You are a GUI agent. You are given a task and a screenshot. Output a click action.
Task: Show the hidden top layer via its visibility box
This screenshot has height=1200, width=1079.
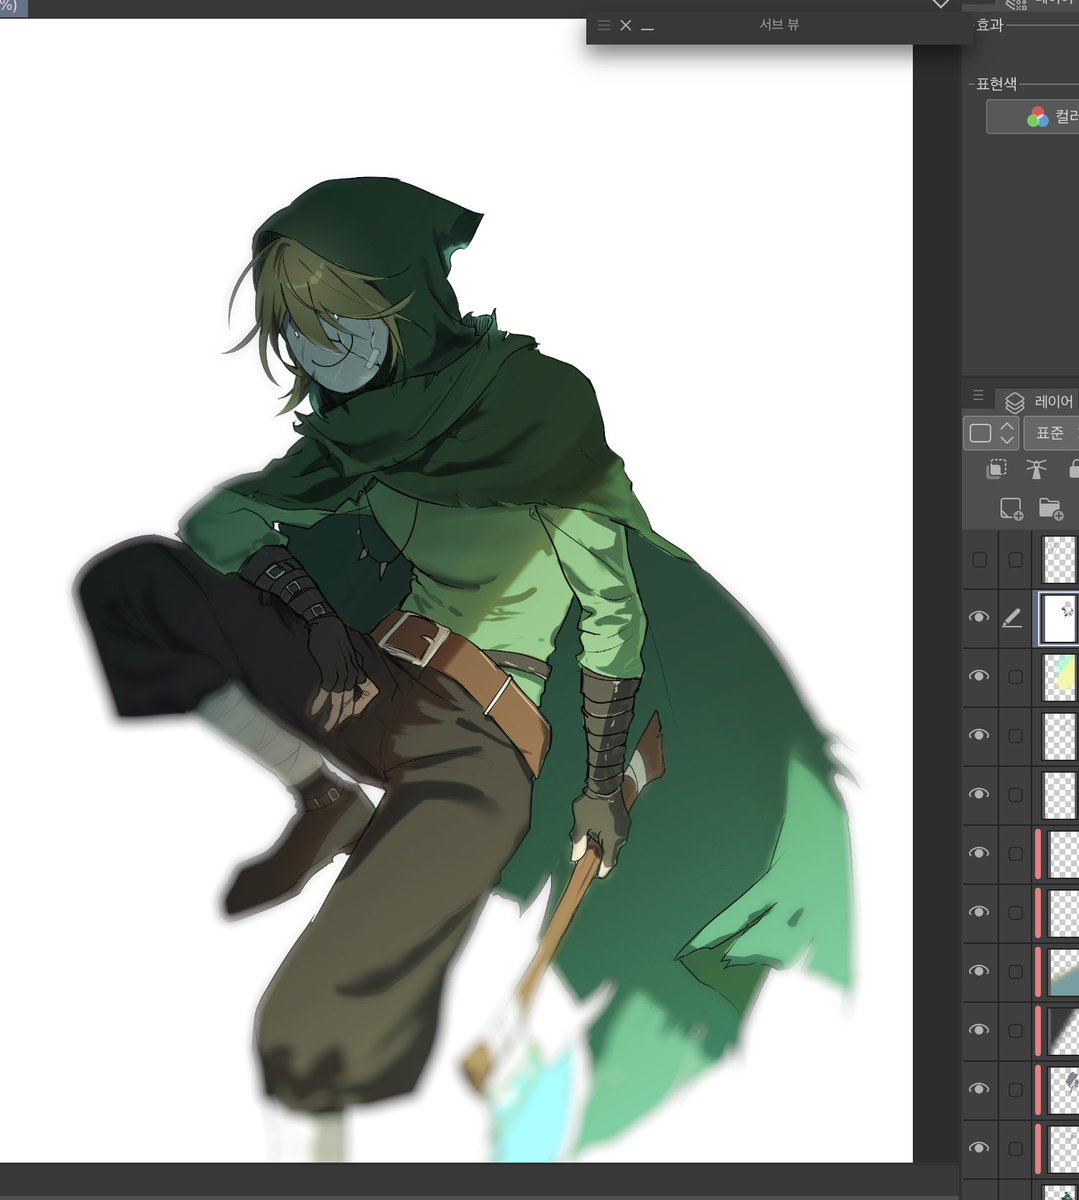click(x=979, y=560)
